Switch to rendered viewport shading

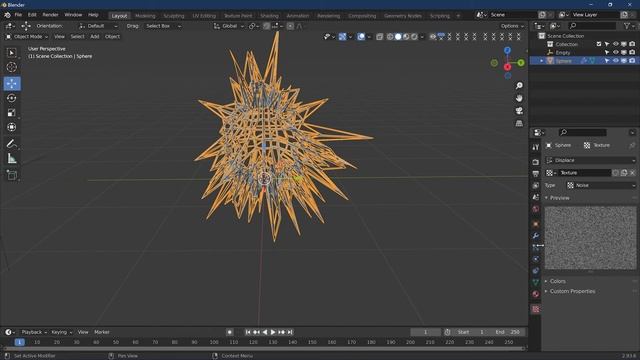[414, 37]
